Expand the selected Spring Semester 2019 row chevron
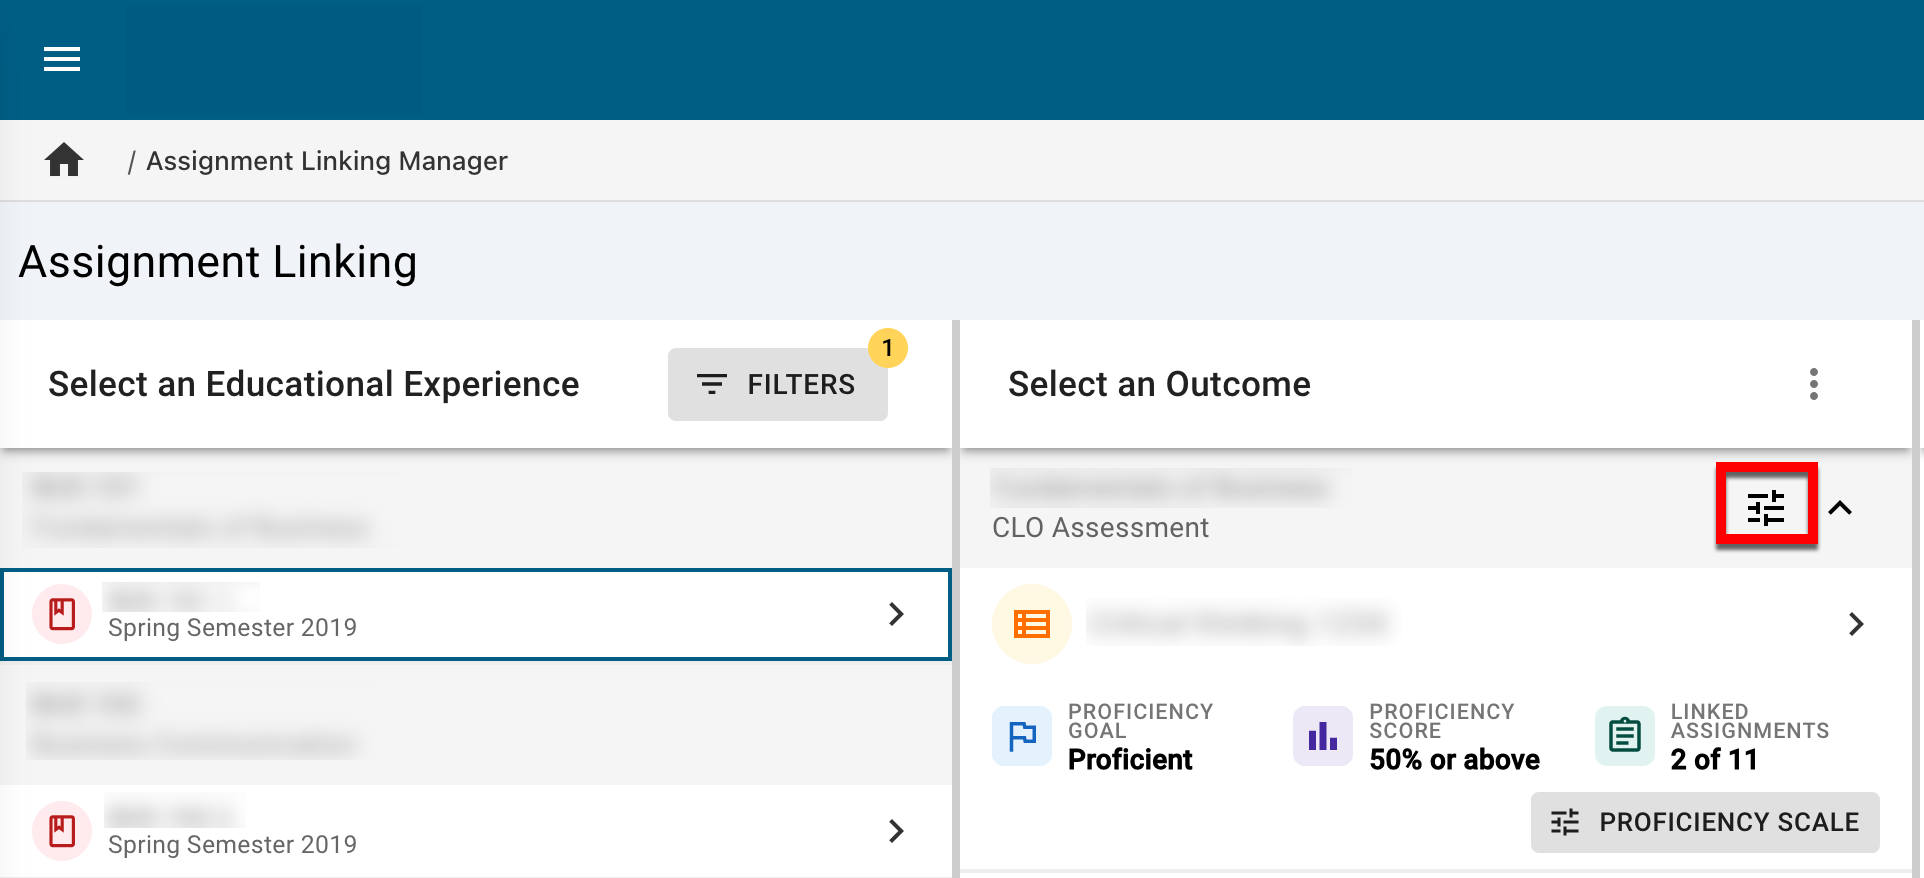Screen dimensions: 1924x878 [896, 614]
